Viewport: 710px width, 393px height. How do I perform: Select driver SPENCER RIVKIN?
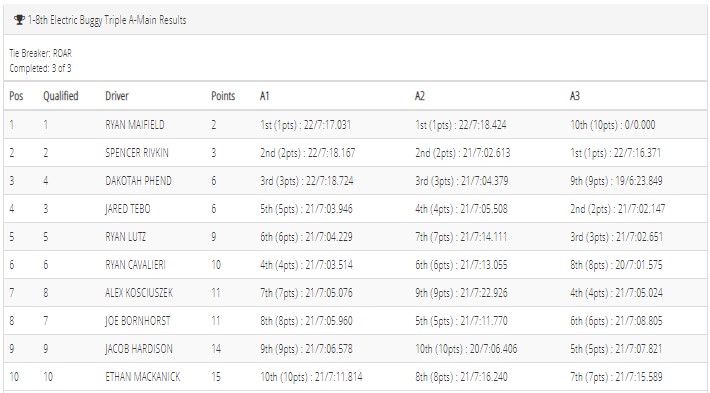(137, 153)
